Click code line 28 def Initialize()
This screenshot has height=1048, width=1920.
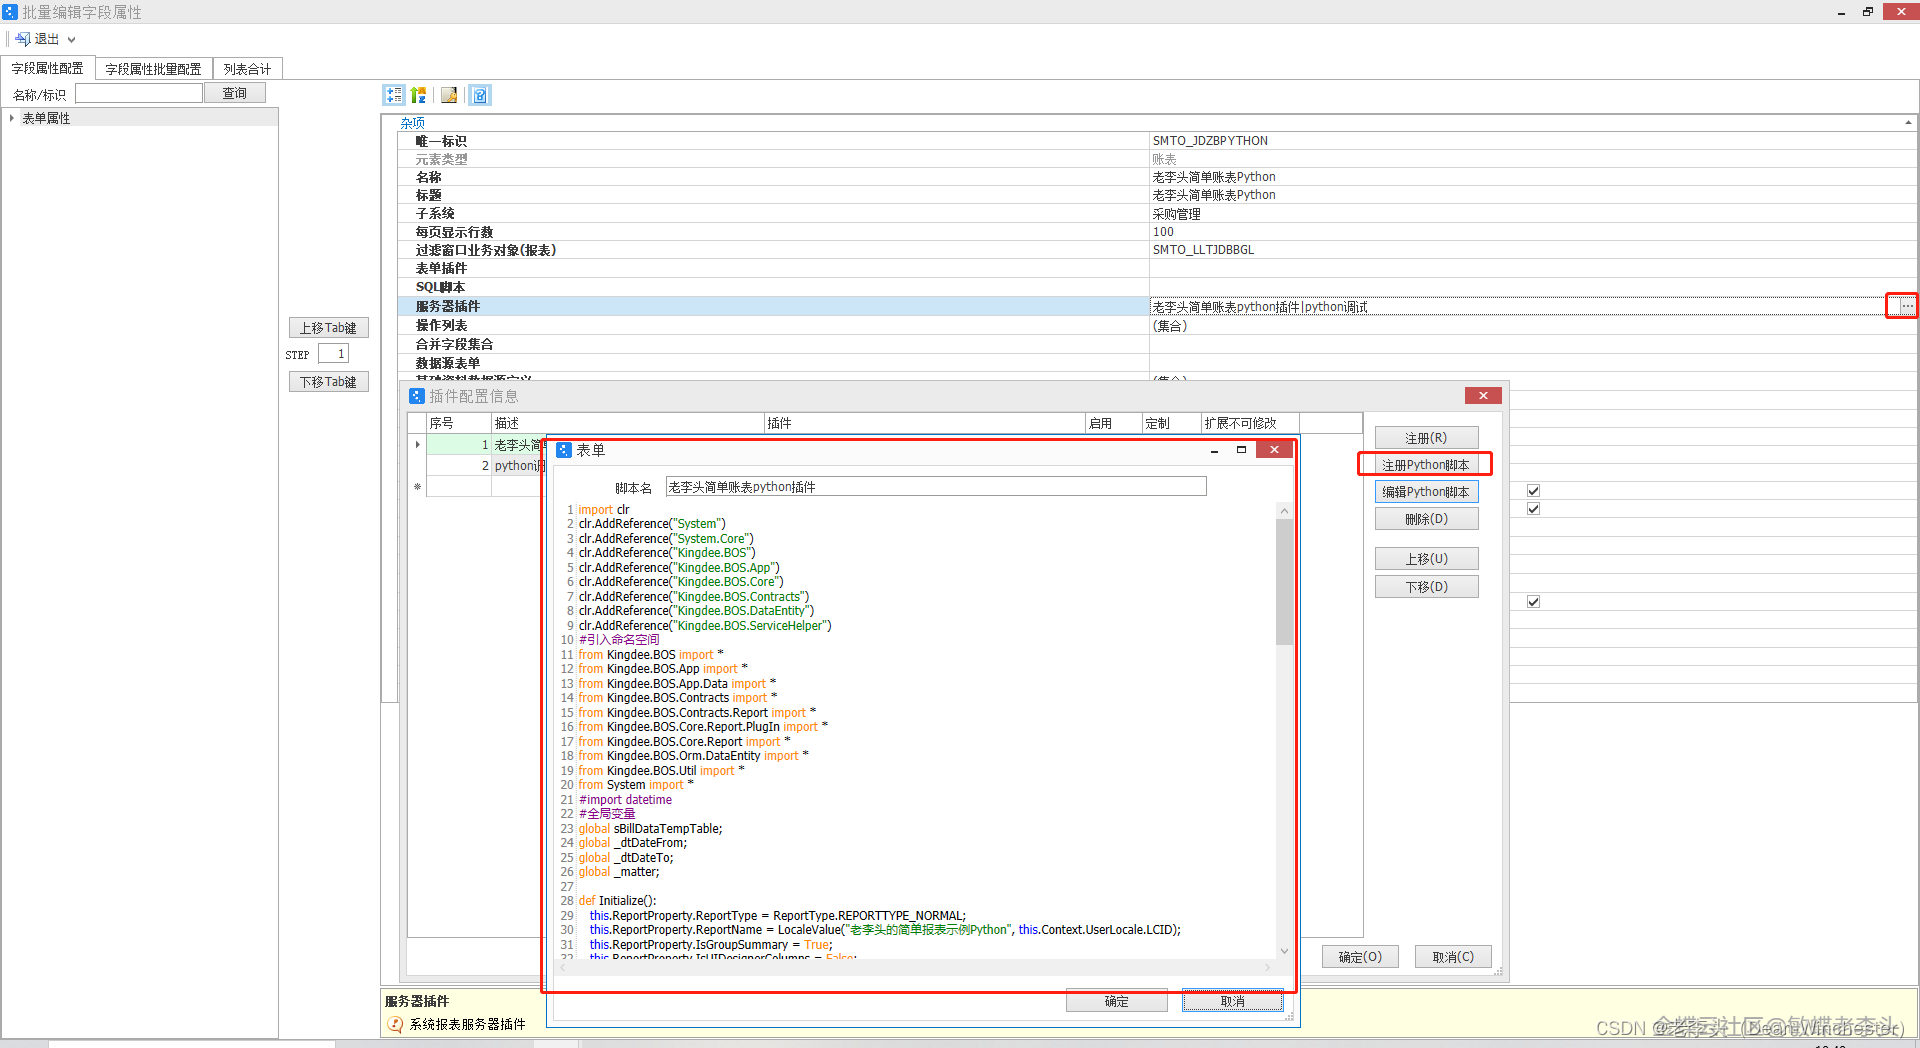[x=617, y=901]
